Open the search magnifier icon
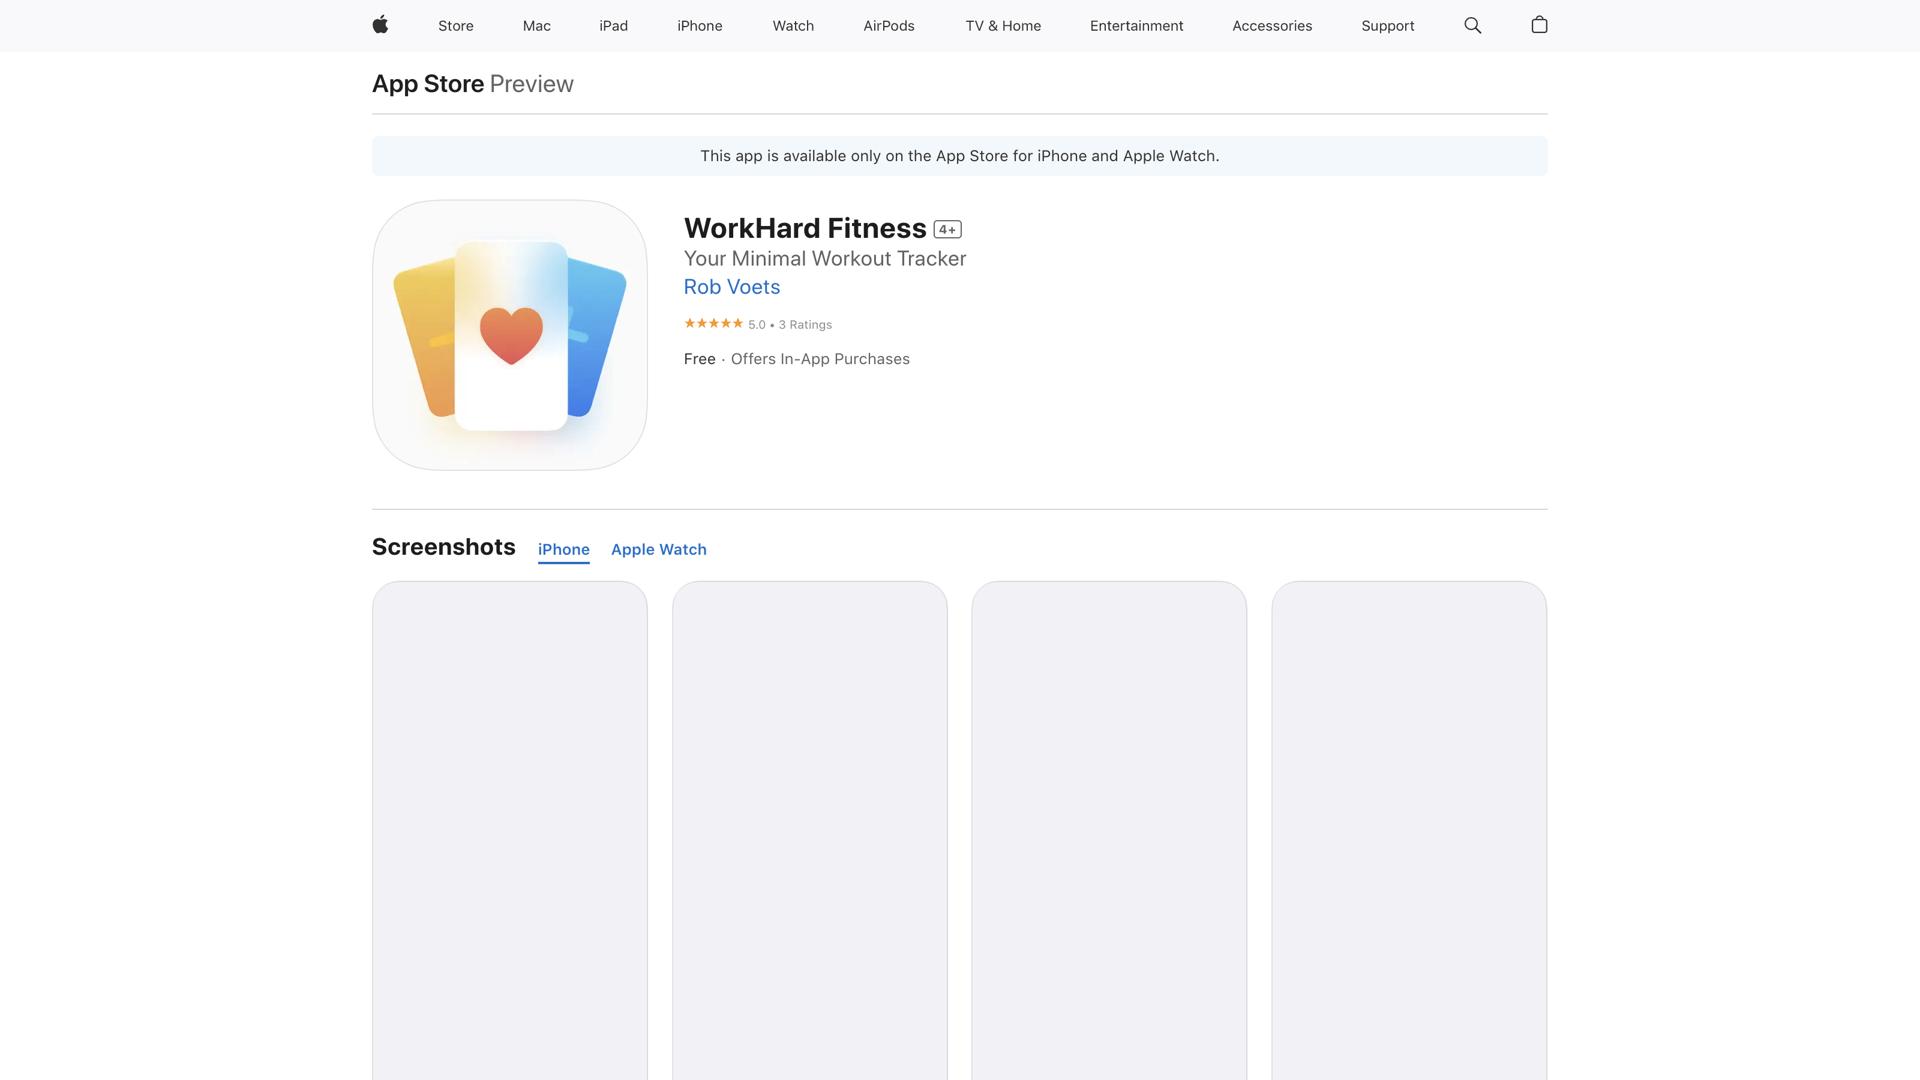This screenshot has width=1920, height=1080. (x=1472, y=25)
